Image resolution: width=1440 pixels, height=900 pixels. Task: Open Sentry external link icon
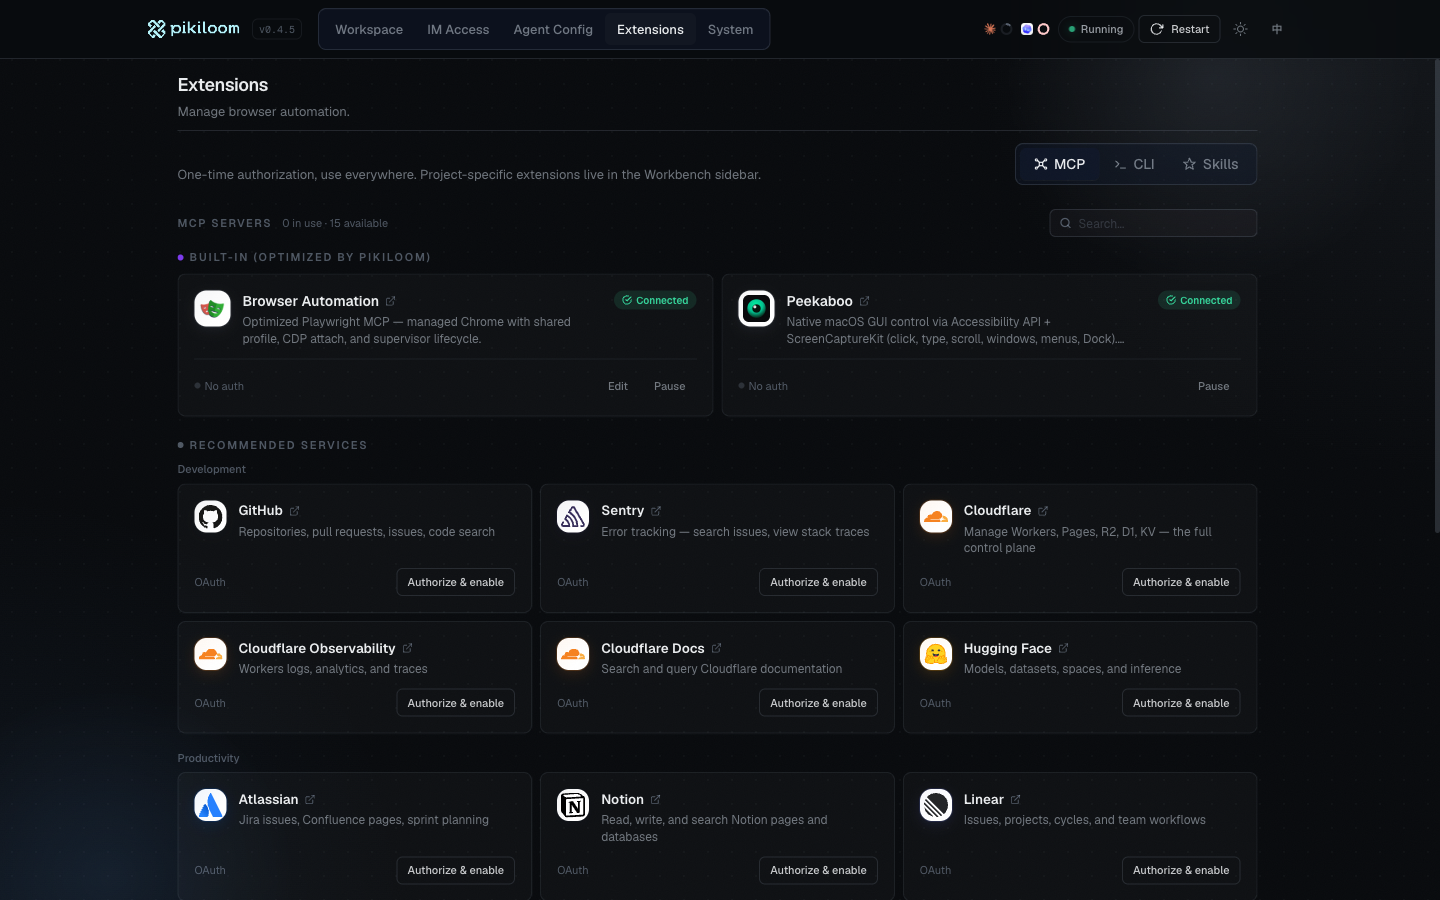point(656,511)
